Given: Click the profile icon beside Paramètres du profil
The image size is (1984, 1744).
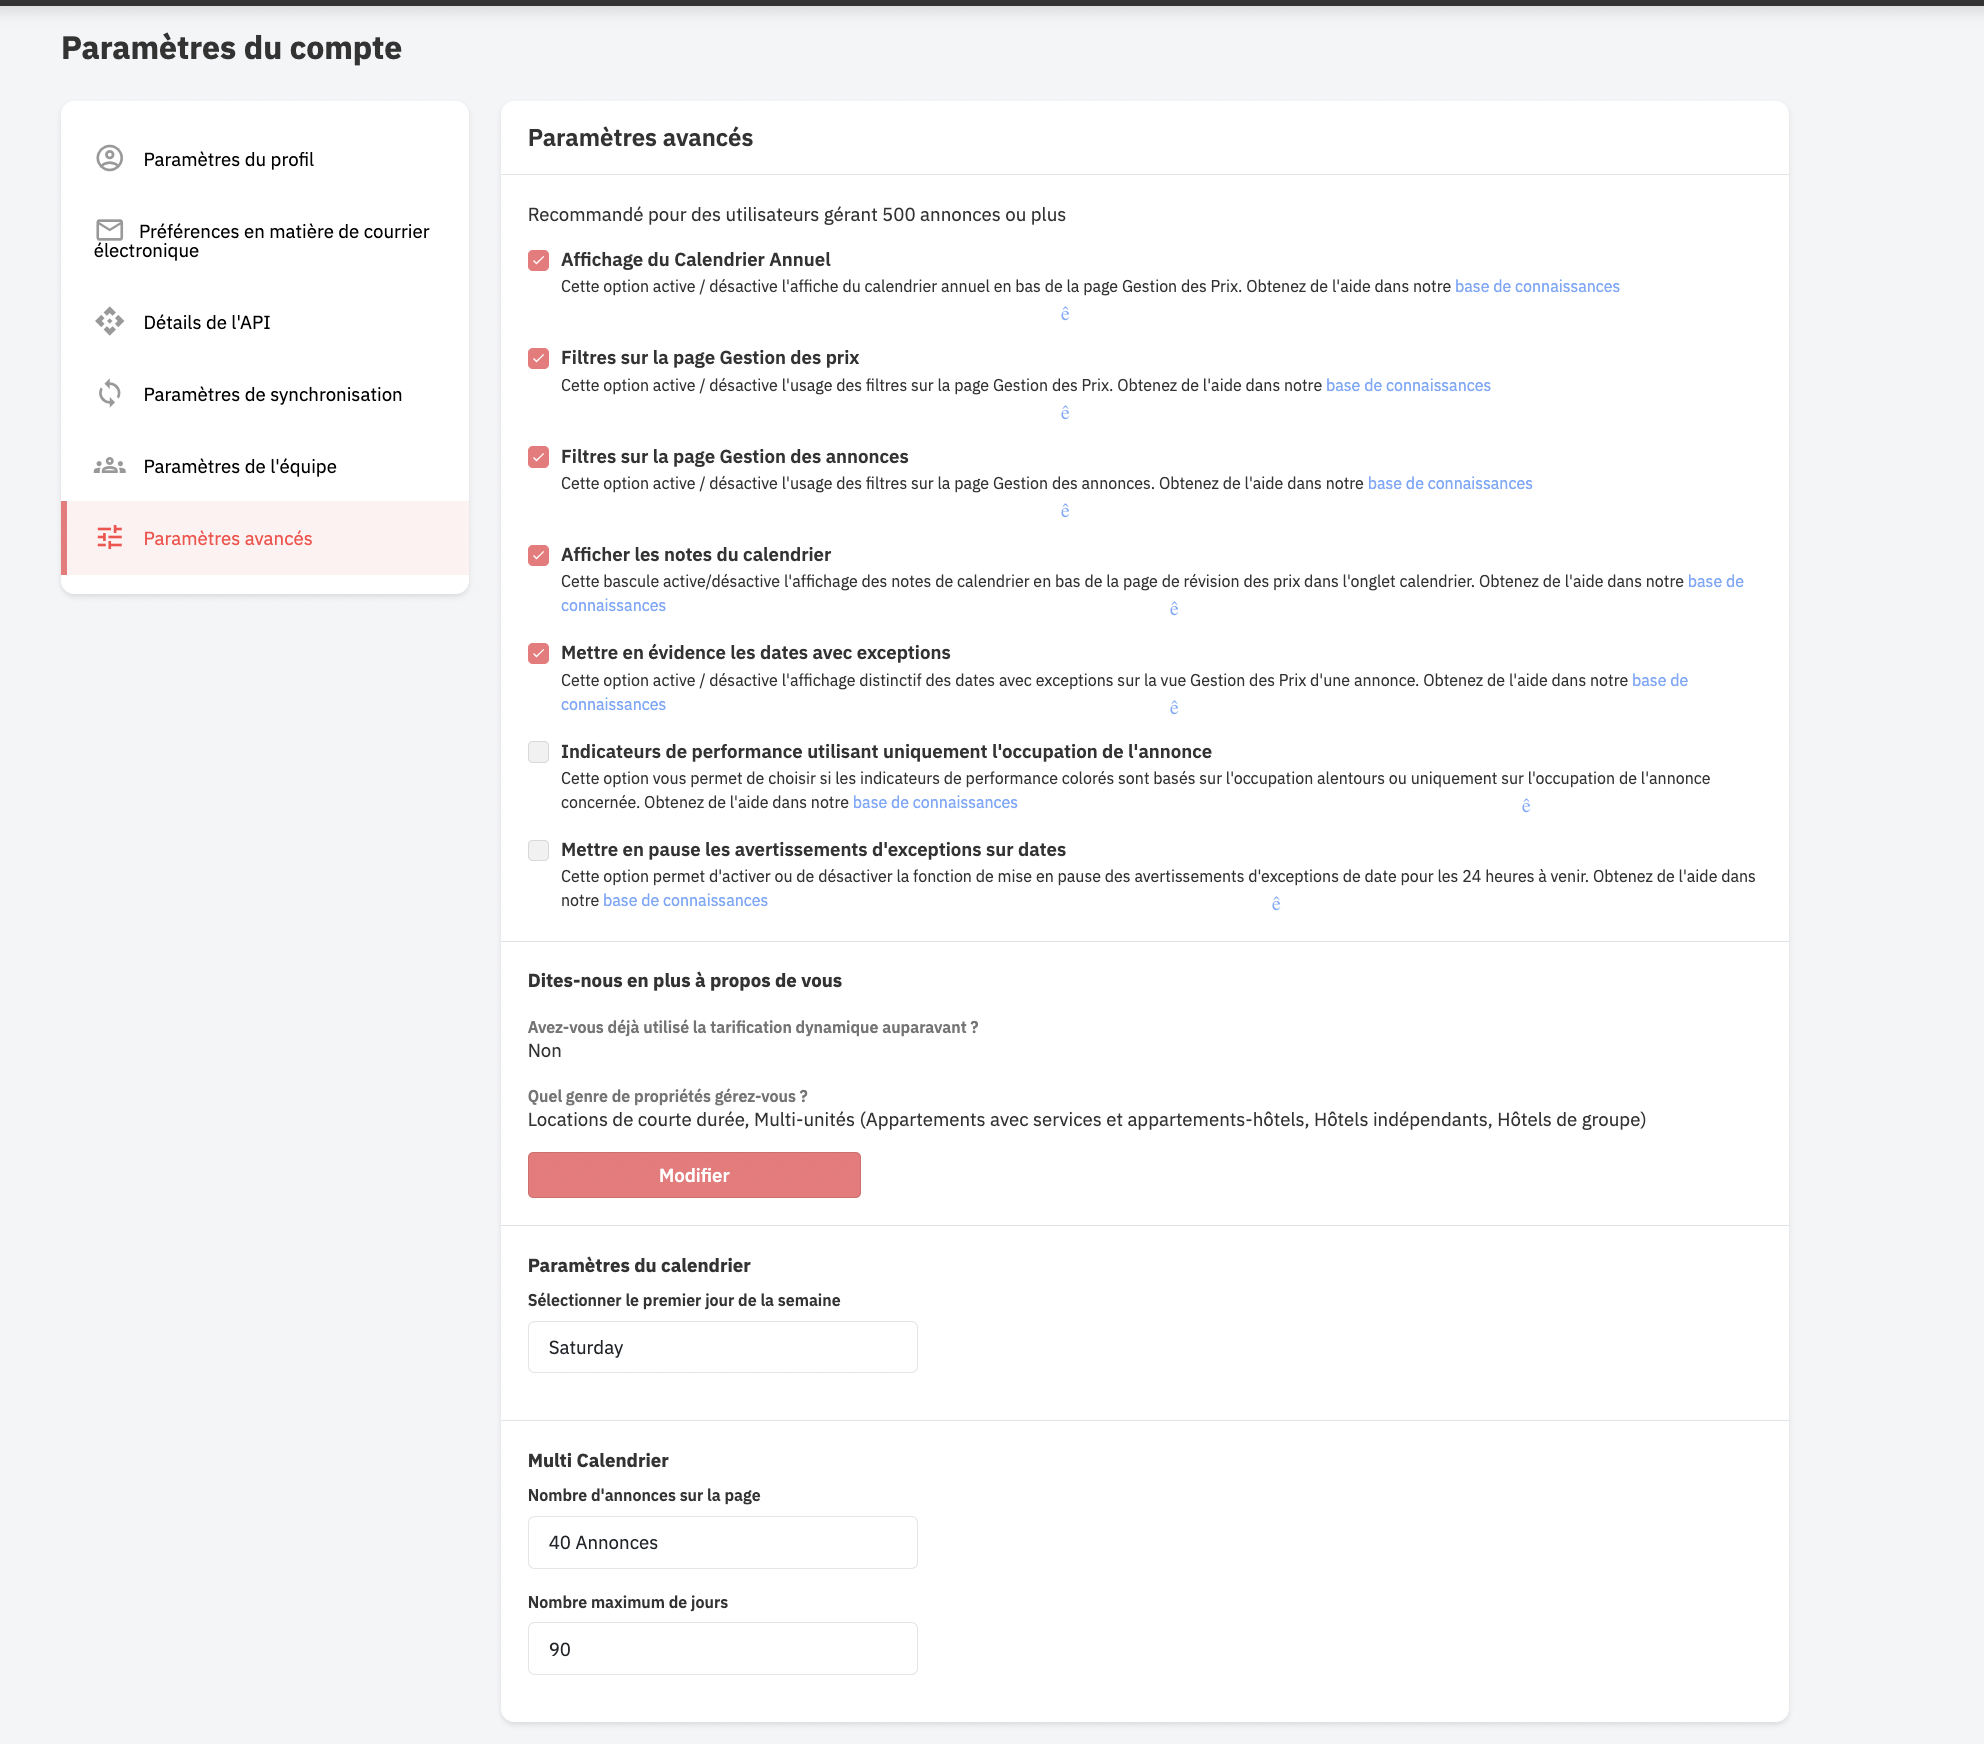Looking at the screenshot, I should click(109, 159).
